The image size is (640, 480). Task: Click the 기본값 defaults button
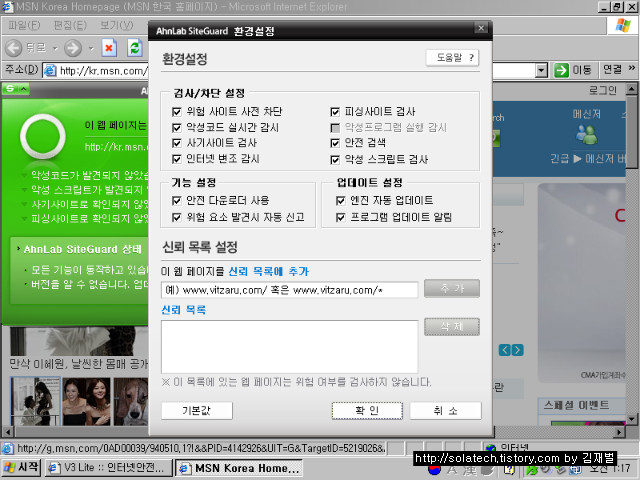tap(197, 411)
